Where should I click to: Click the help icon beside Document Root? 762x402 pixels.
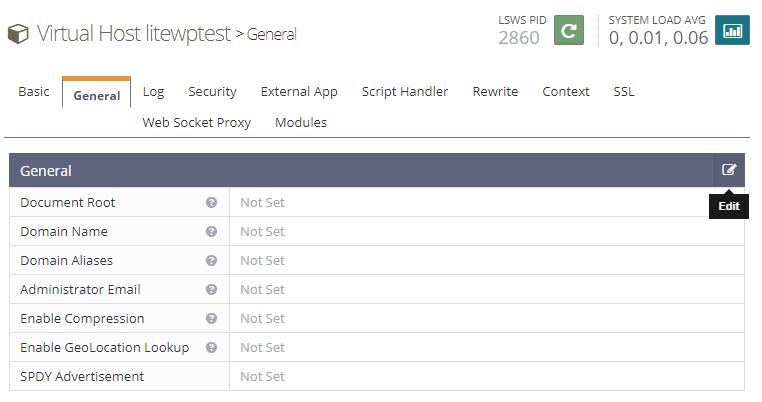pos(211,202)
